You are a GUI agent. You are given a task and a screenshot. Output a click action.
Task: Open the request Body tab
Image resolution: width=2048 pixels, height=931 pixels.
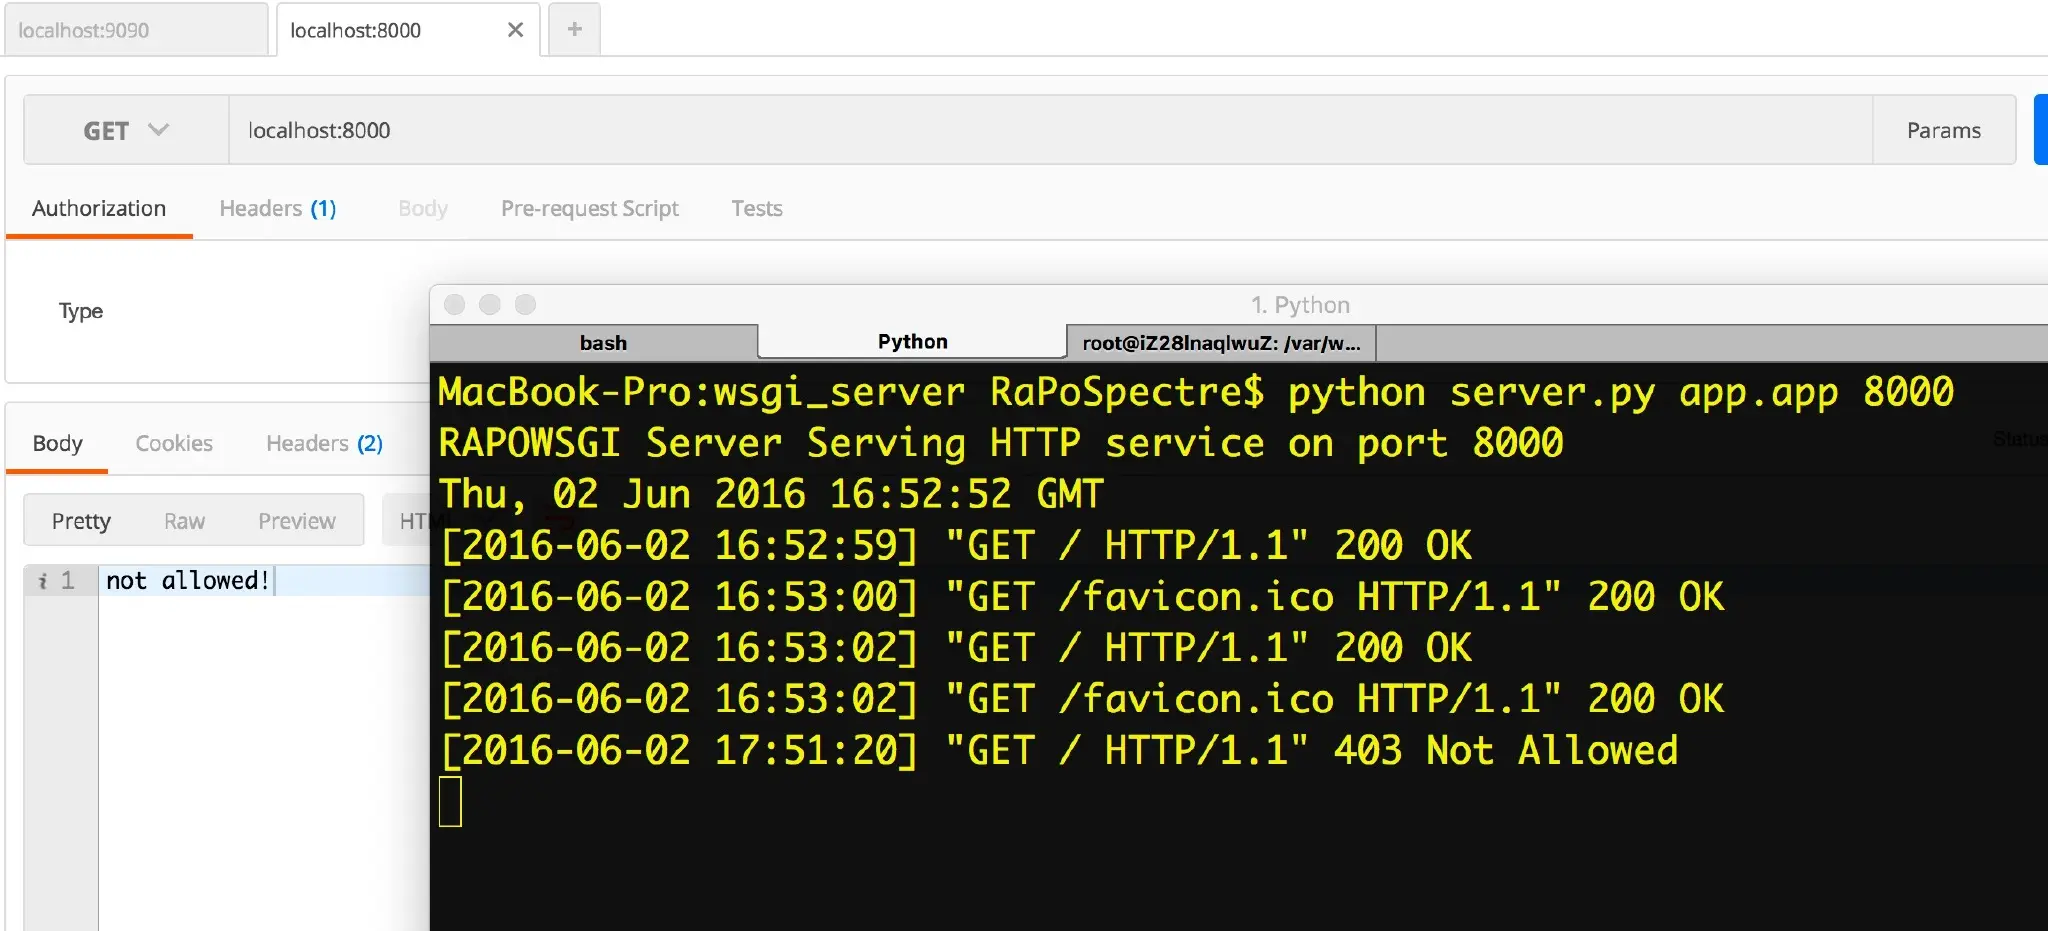[423, 208]
